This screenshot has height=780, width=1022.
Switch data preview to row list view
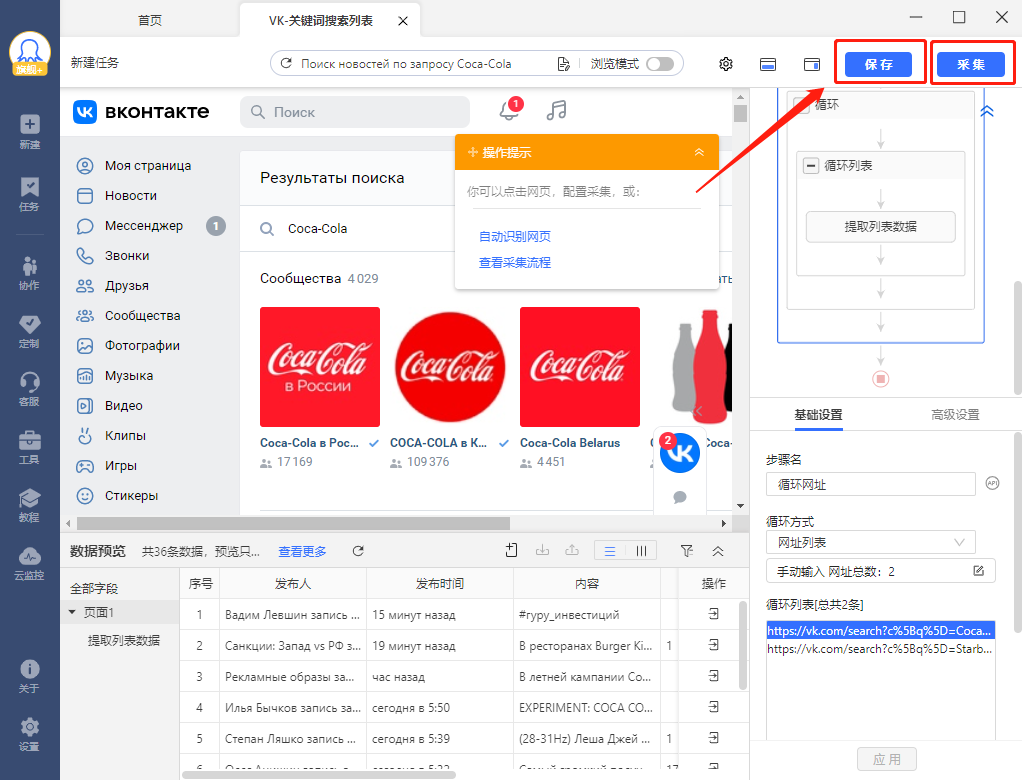click(610, 551)
